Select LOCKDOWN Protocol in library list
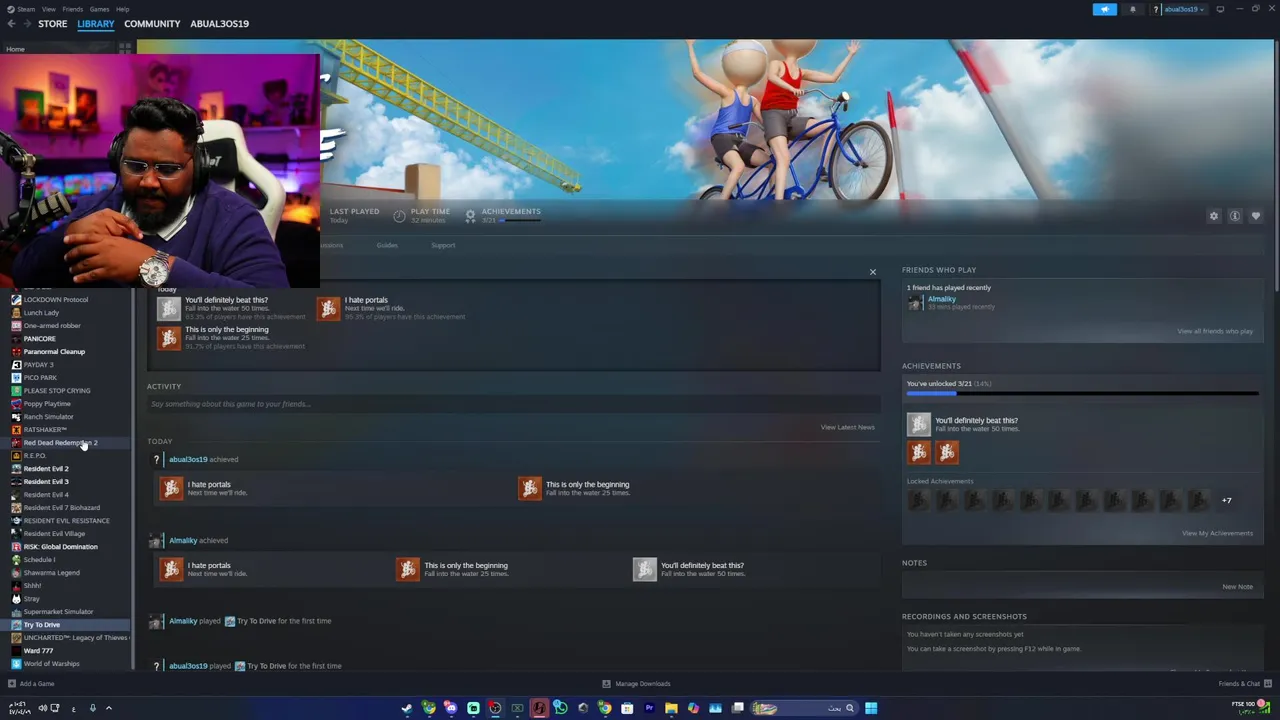The image size is (1280, 720). (x=56, y=300)
